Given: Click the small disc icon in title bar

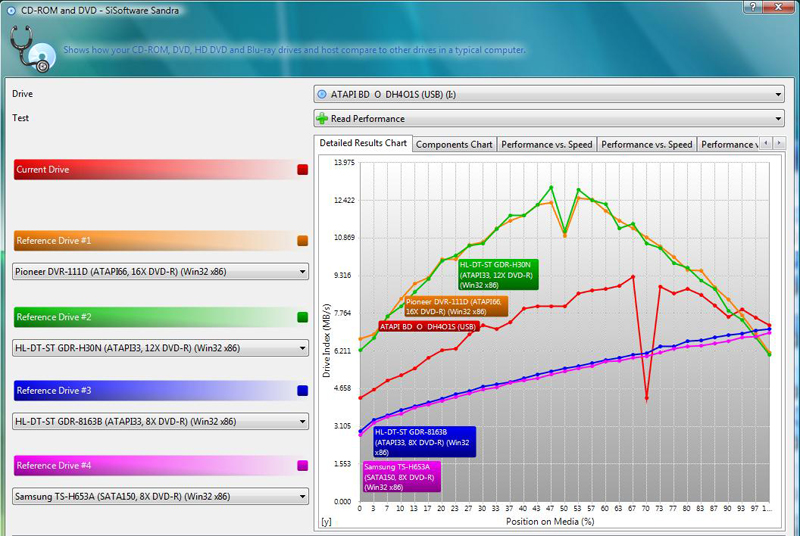Looking at the screenshot, I should point(11,10).
